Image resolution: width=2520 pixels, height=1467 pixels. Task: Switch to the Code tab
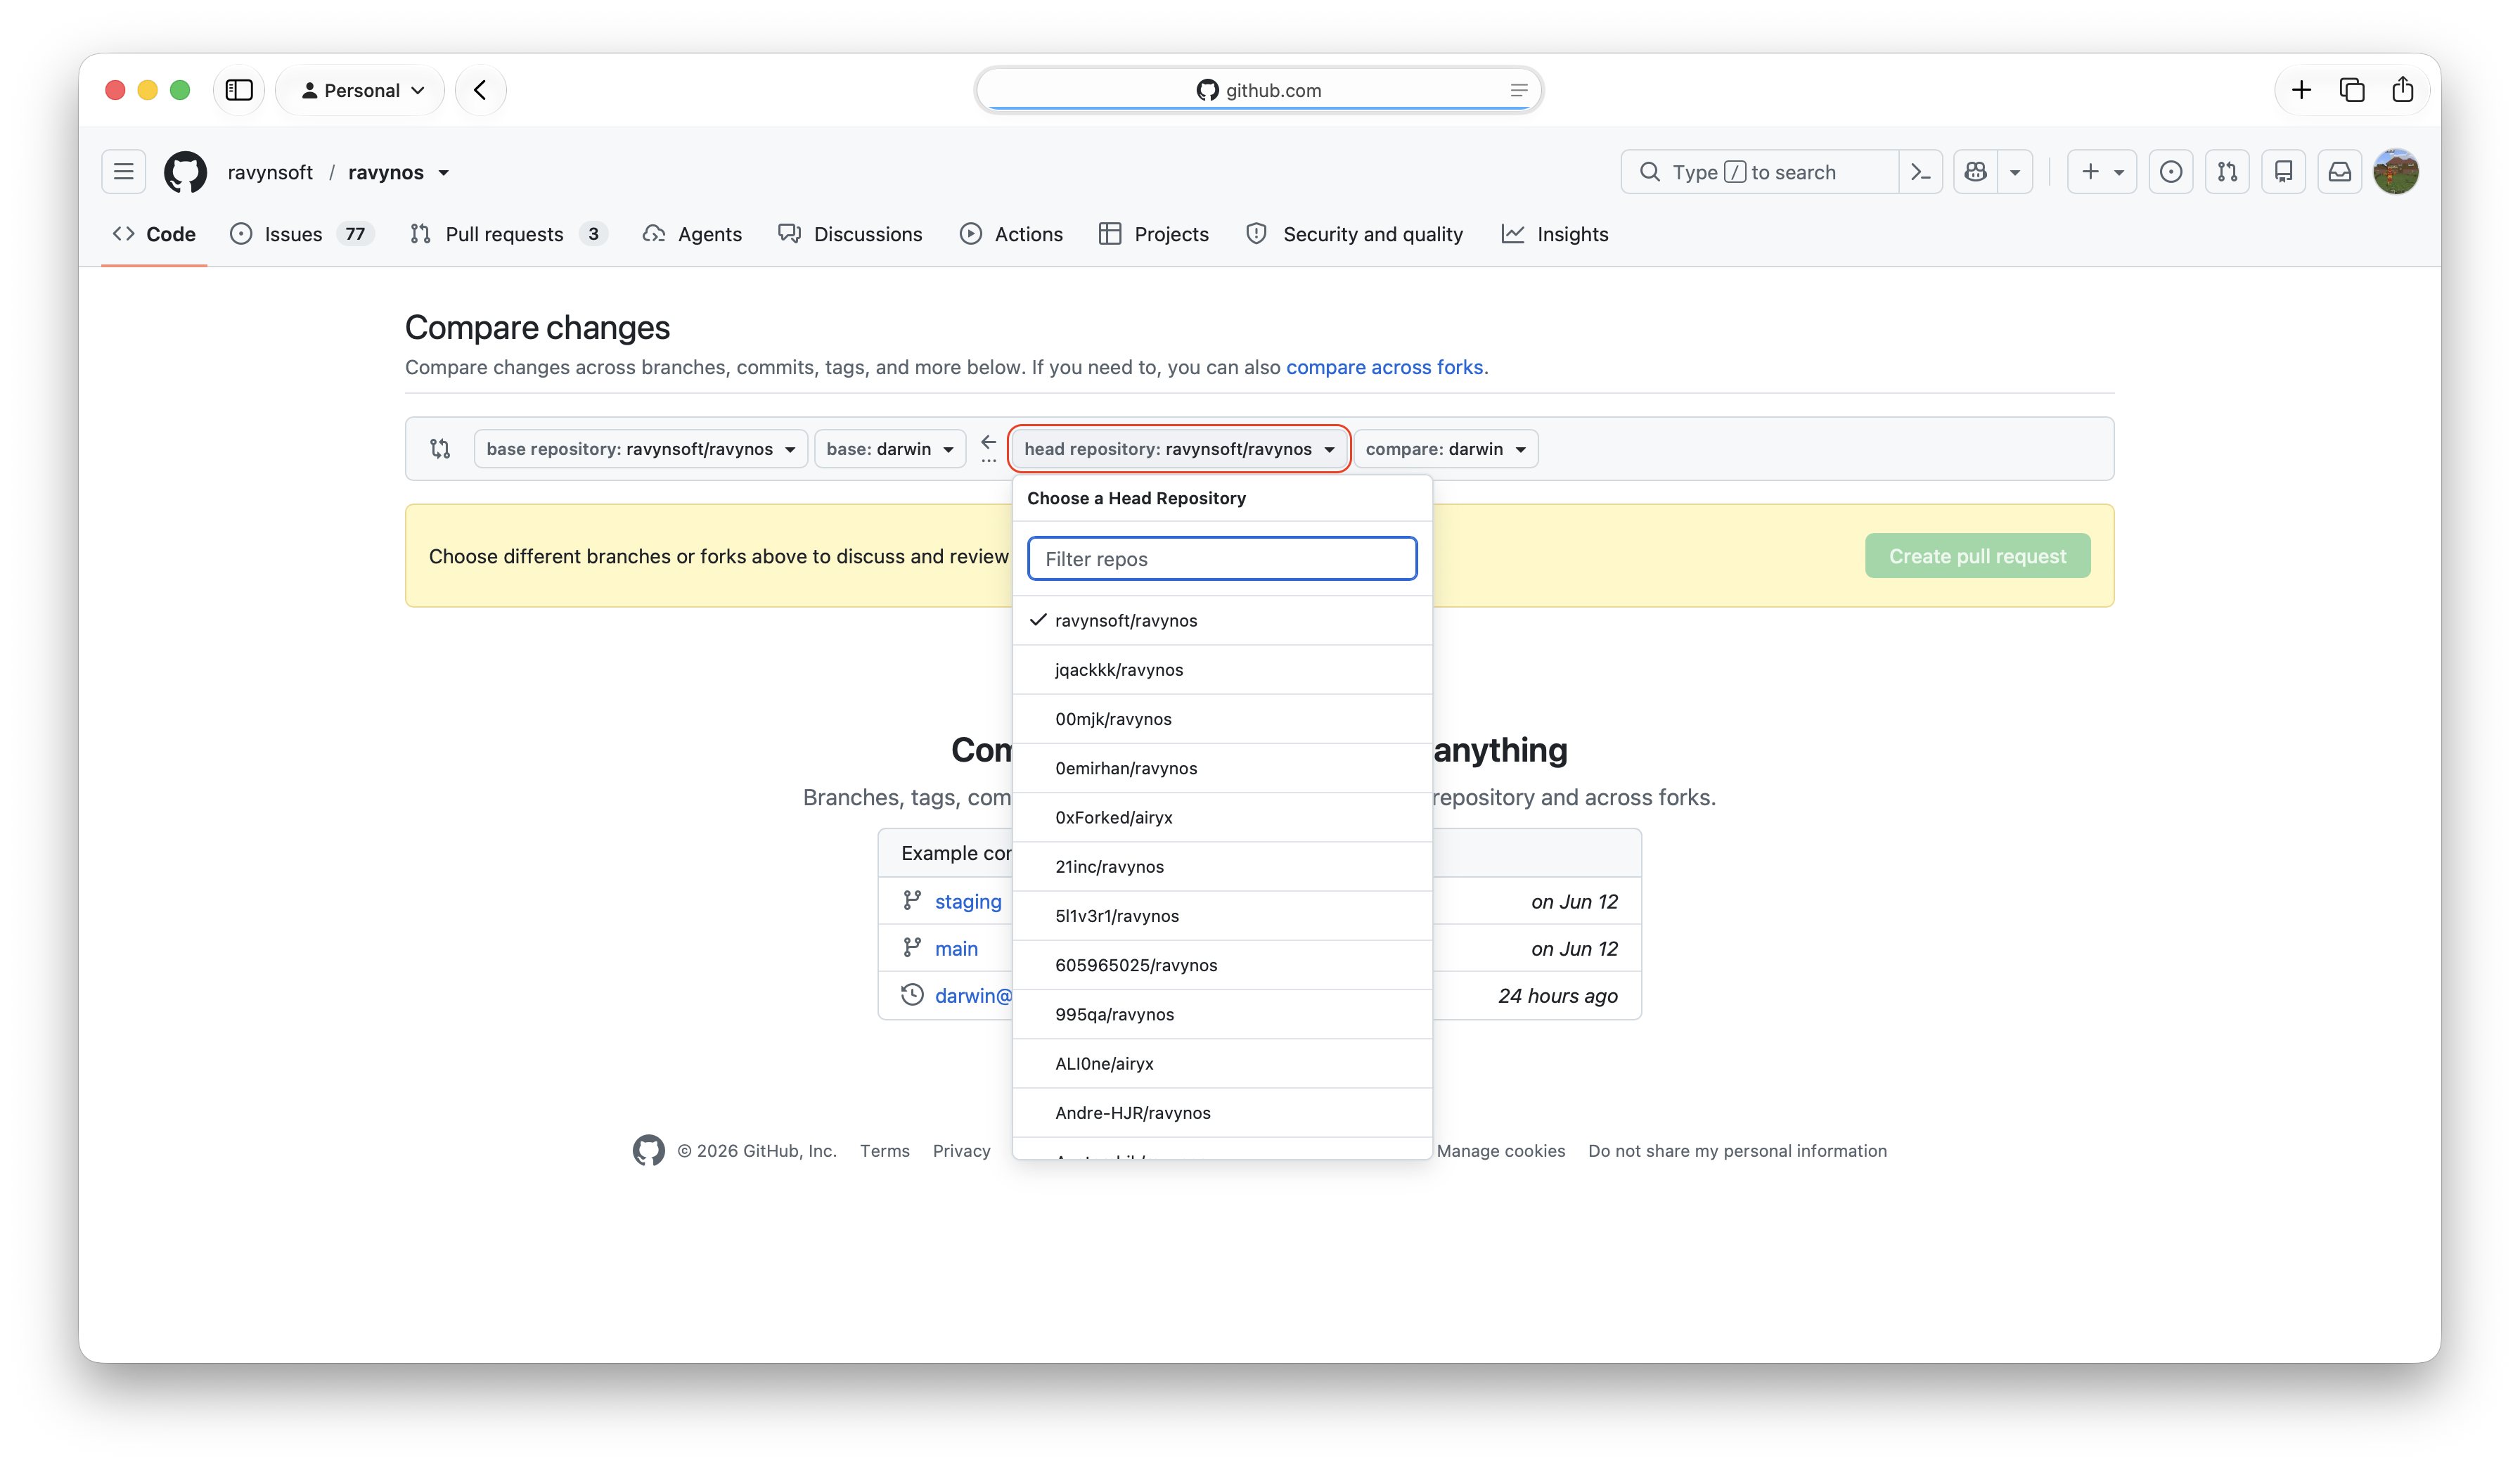point(154,234)
